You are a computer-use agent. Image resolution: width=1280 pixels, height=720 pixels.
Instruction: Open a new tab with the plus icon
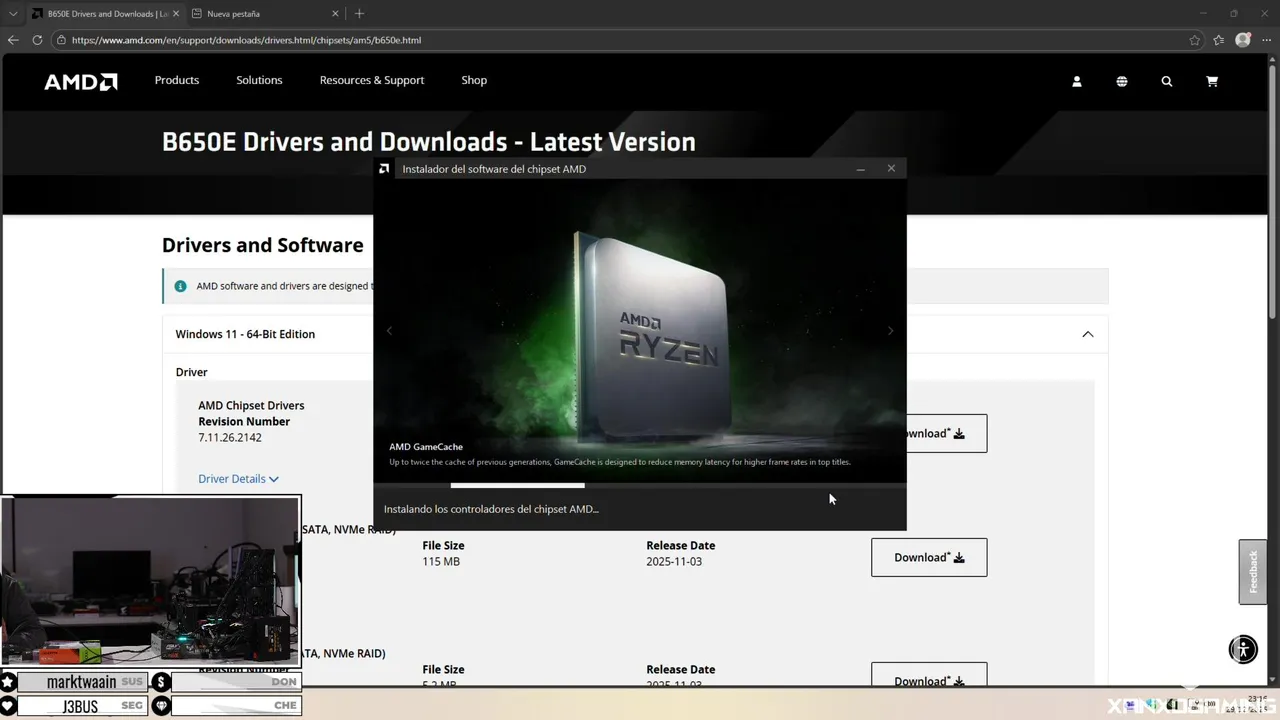(x=359, y=13)
